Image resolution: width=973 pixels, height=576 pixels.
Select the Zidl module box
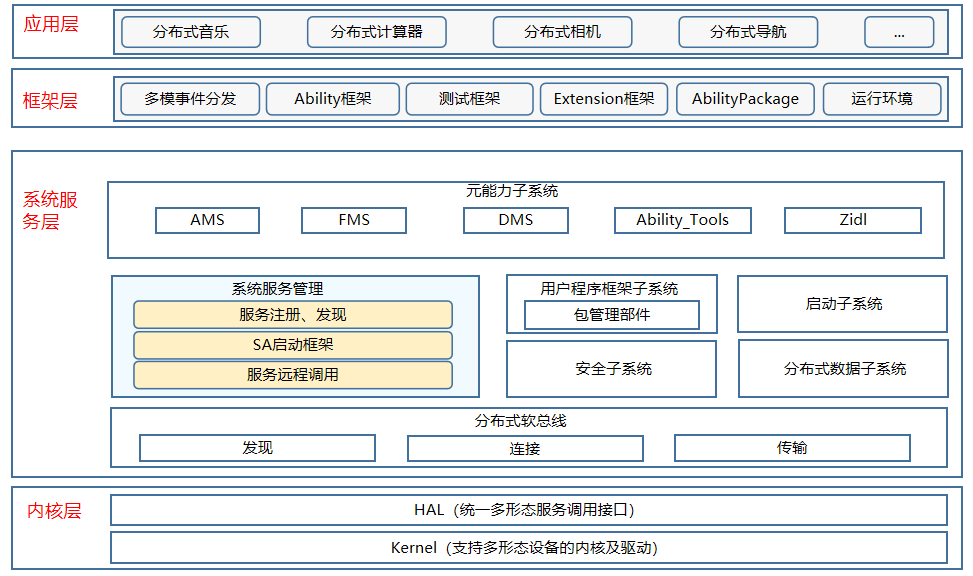(x=853, y=220)
